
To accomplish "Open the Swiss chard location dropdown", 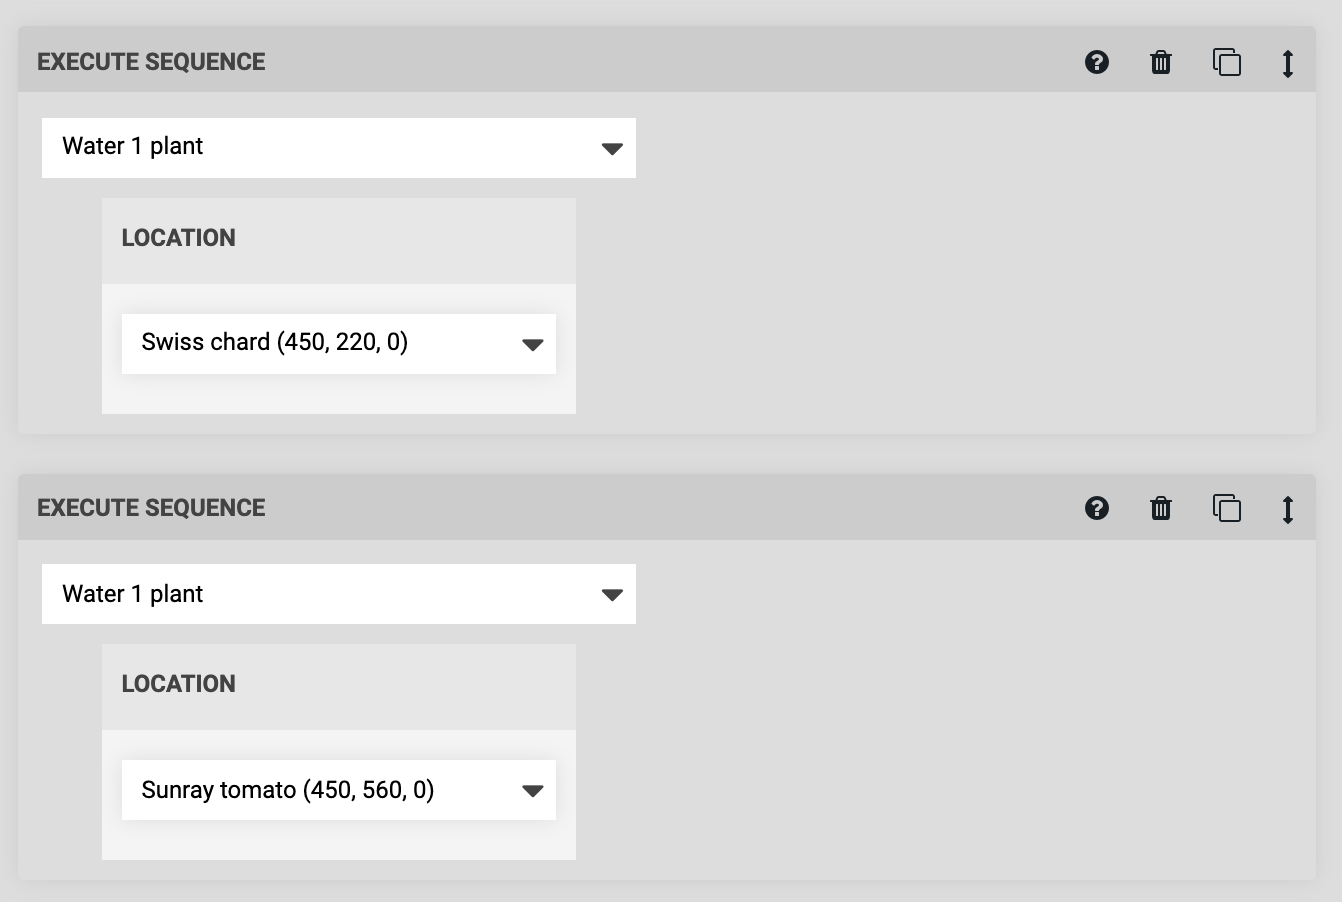I will pos(339,344).
